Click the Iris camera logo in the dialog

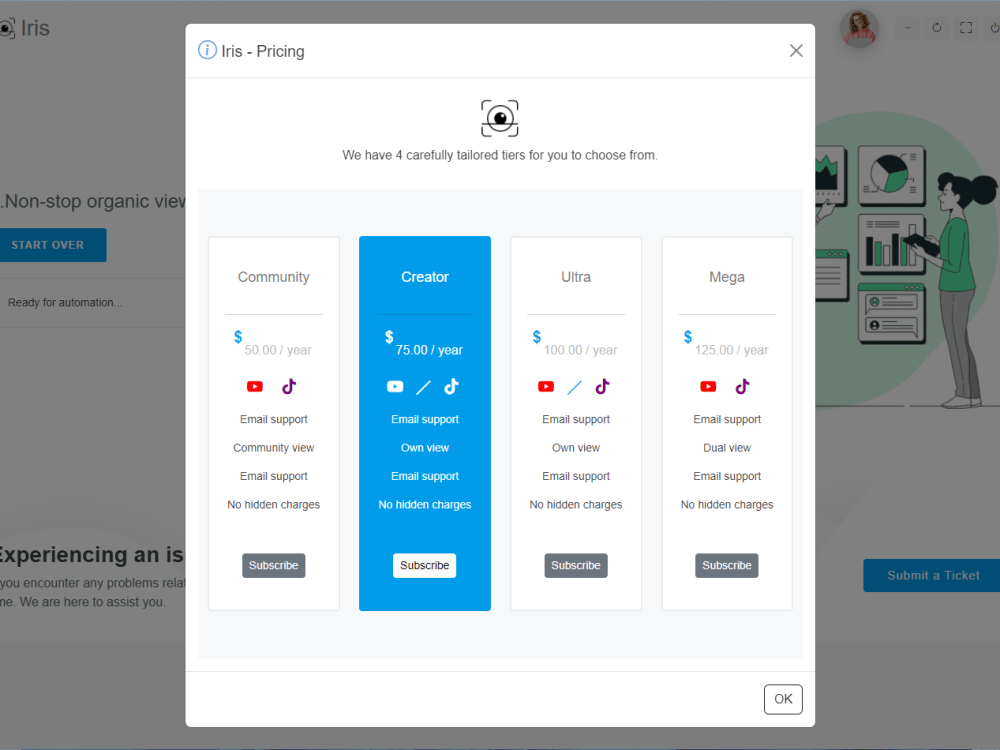click(x=500, y=118)
